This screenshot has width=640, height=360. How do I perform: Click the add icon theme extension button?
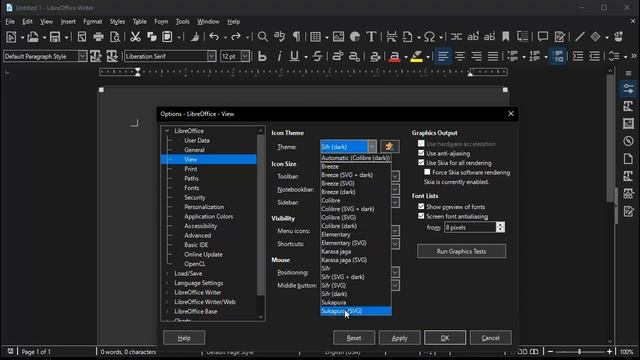pos(390,147)
